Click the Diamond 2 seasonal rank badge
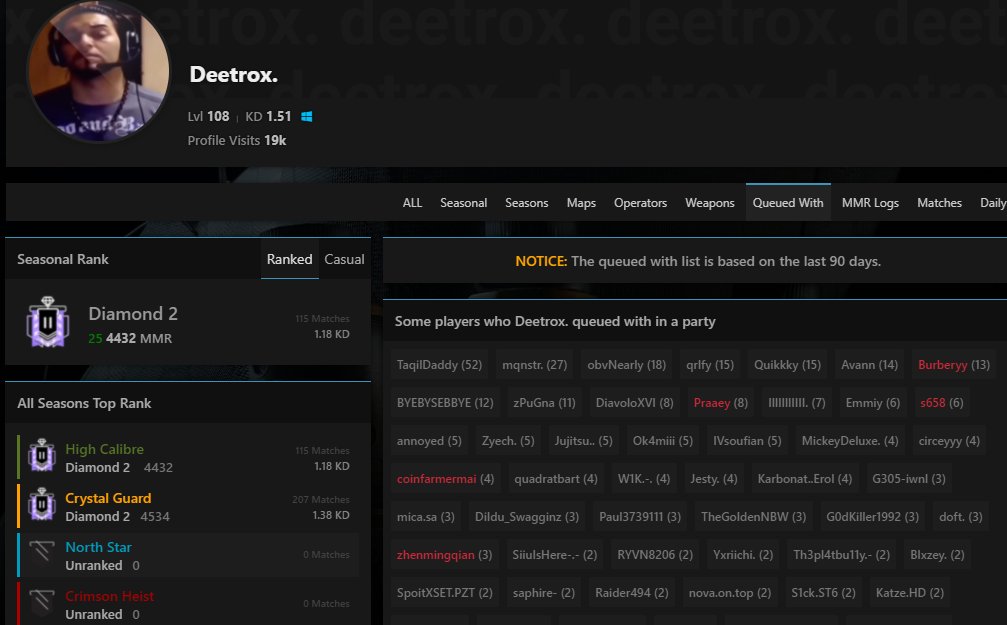The image size is (1007, 625). pos(48,323)
